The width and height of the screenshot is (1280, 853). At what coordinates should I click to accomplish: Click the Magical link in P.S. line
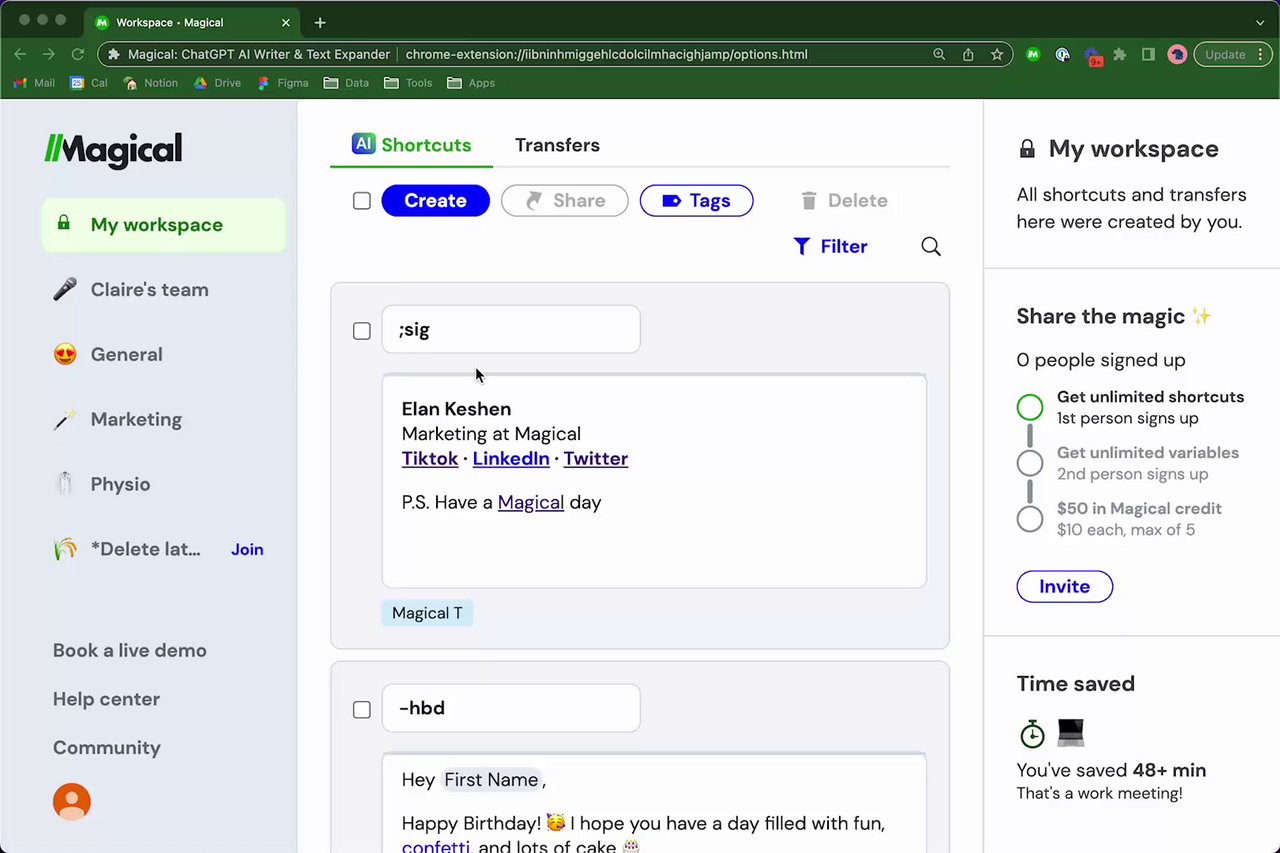[531, 502]
